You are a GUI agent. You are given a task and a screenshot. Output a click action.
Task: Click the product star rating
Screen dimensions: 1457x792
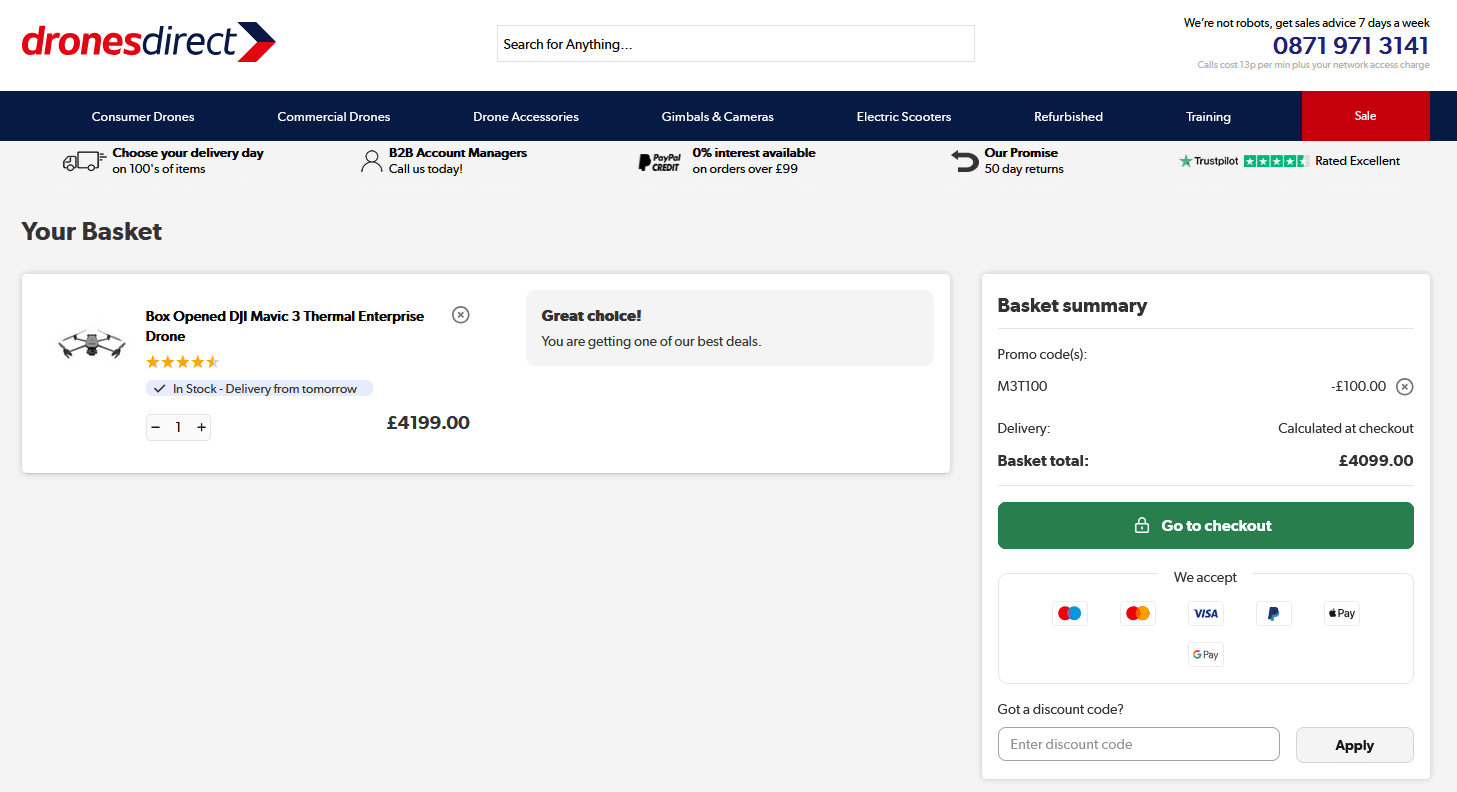pyautogui.click(x=183, y=362)
